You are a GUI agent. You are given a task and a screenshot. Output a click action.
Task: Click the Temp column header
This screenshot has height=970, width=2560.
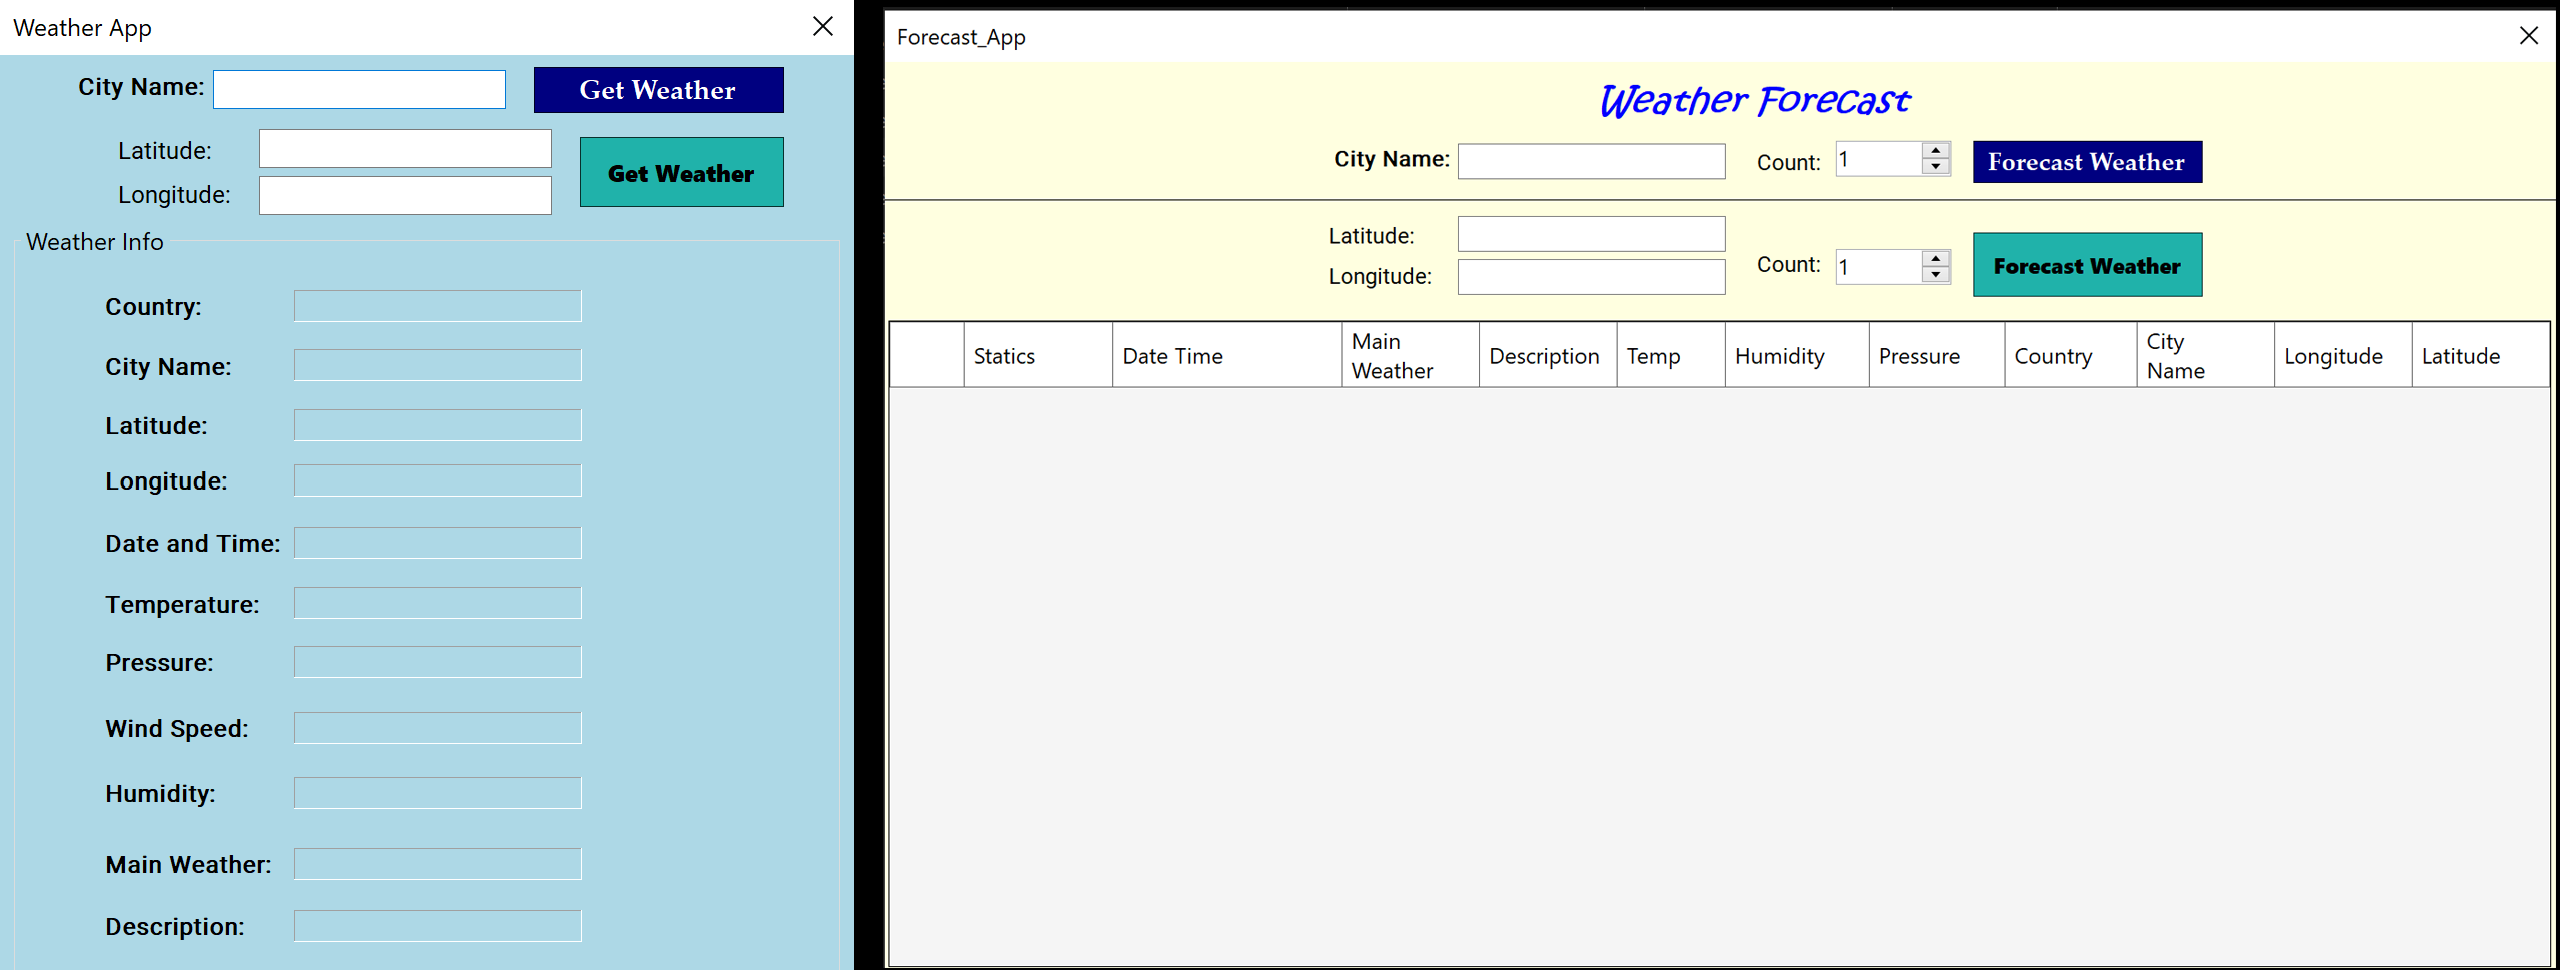pos(1671,355)
